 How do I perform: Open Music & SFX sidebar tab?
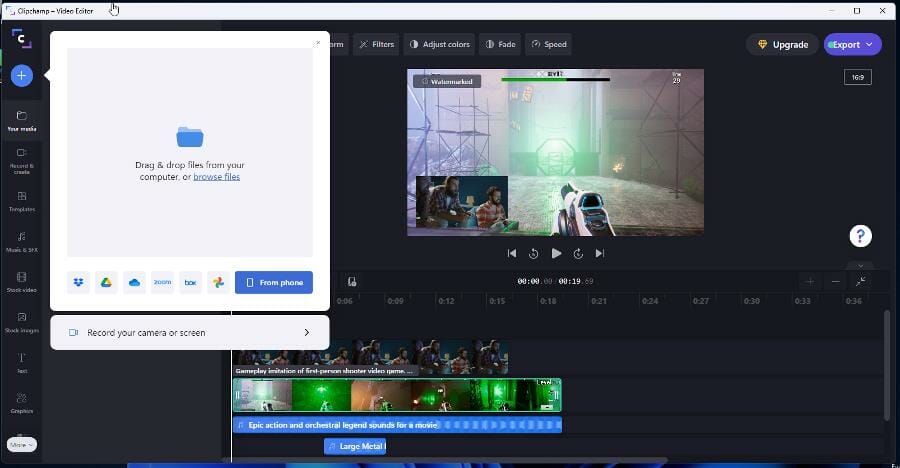(x=22, y=242)
